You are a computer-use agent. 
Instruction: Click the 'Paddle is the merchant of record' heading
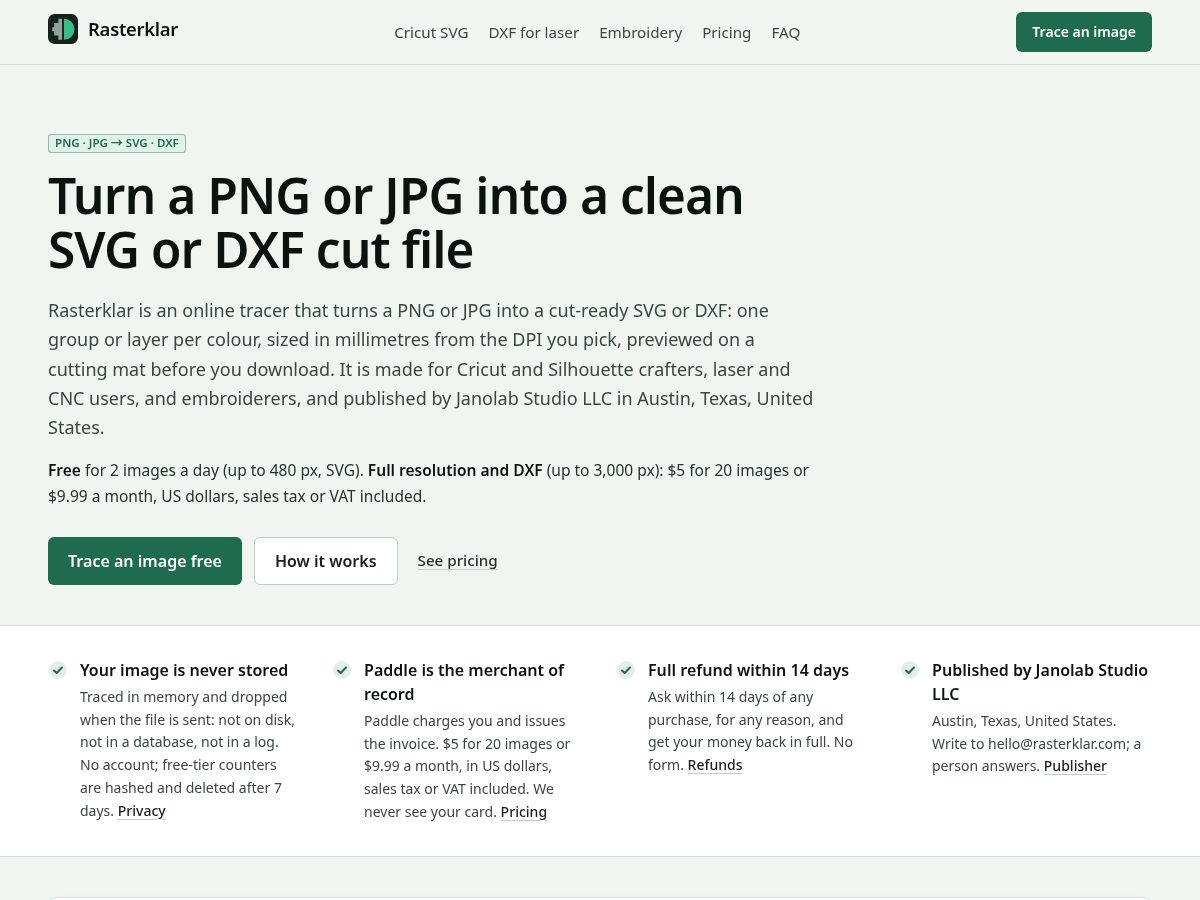point(464,682)
